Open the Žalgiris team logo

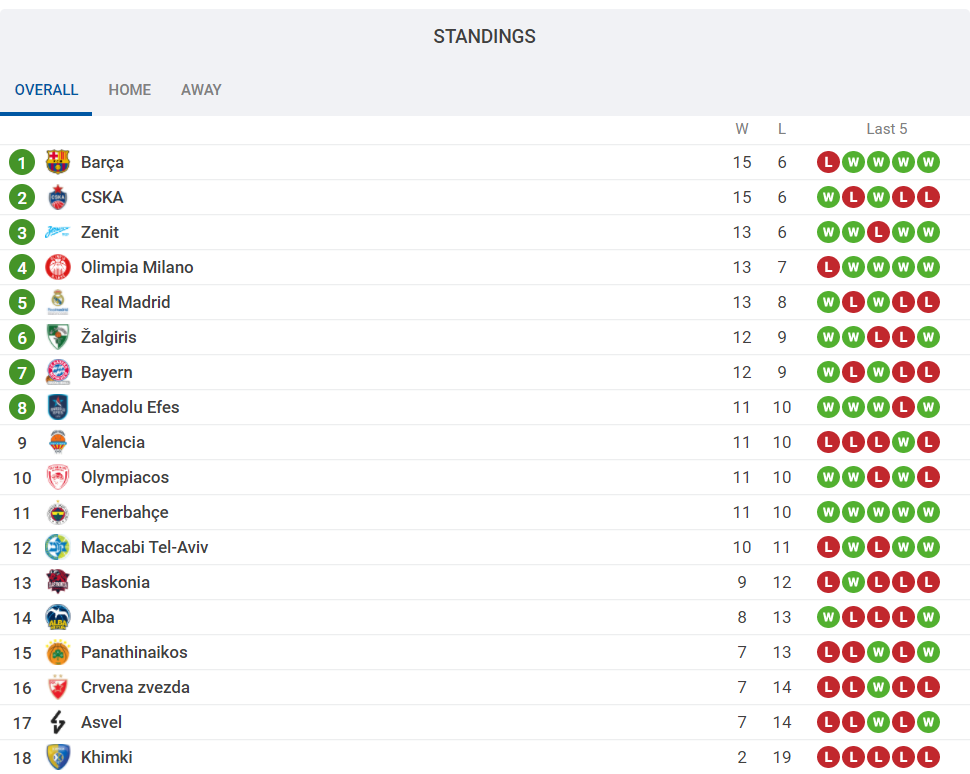click(58, 337)
